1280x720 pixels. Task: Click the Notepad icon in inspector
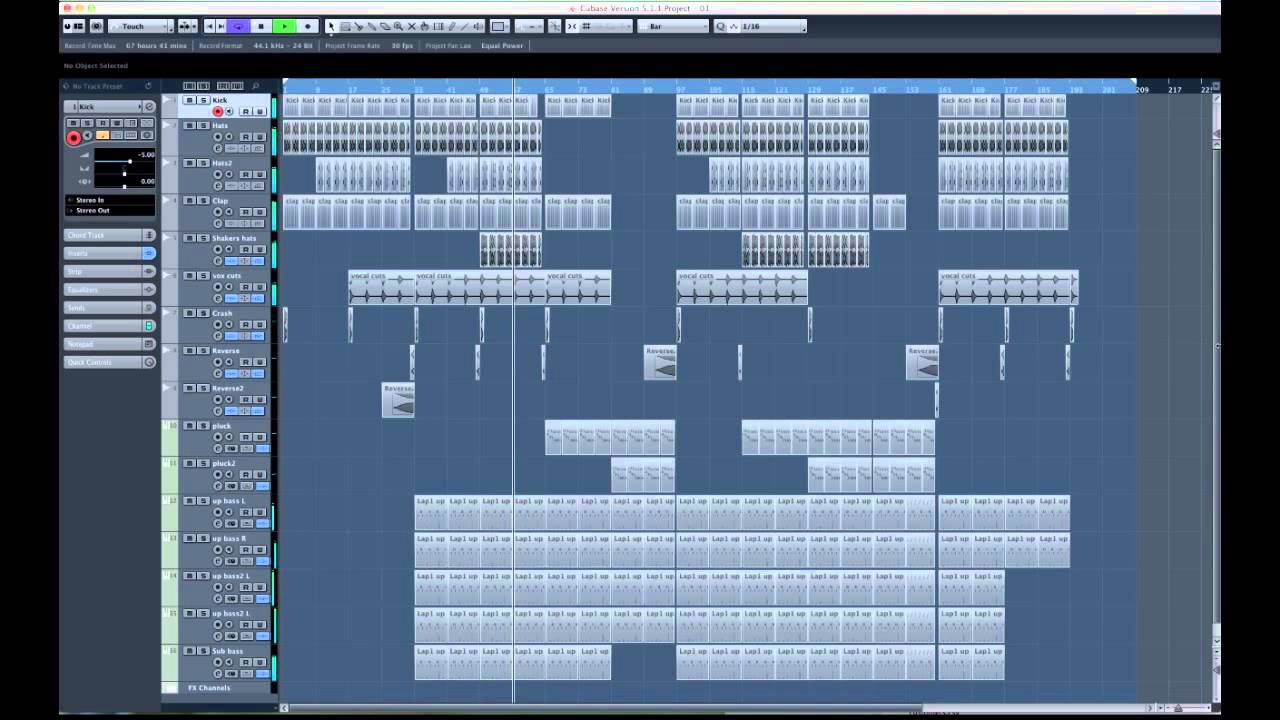(x=149, y=344)
